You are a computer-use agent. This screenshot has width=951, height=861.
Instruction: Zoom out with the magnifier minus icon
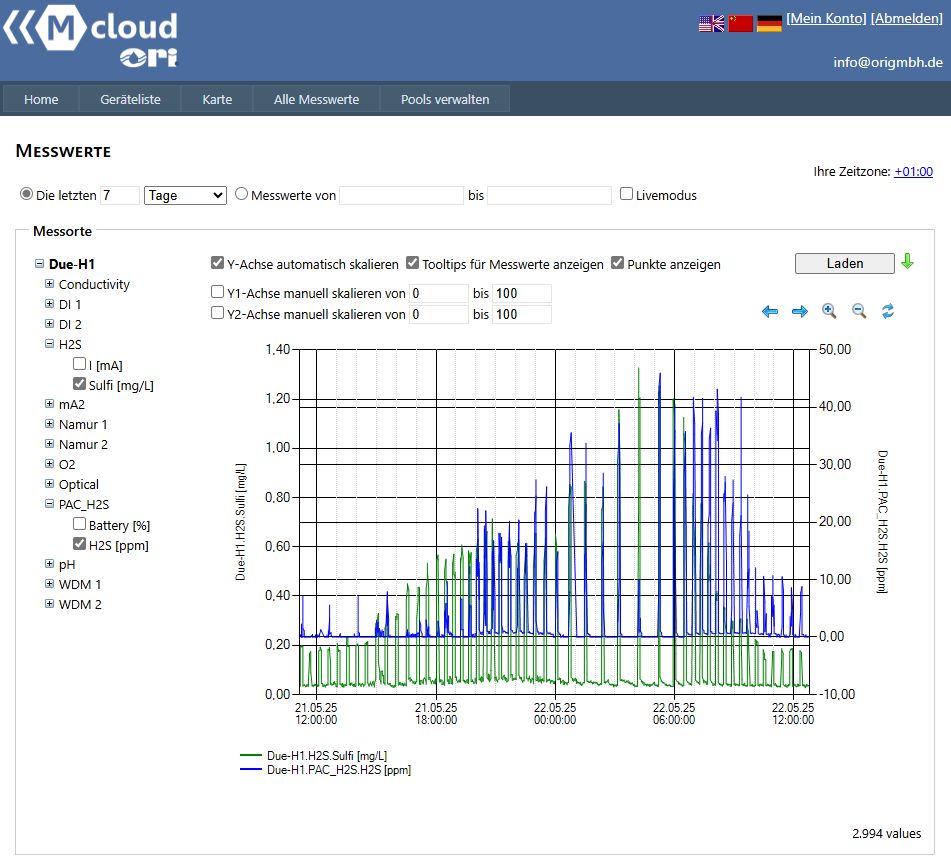pos(859,311)
